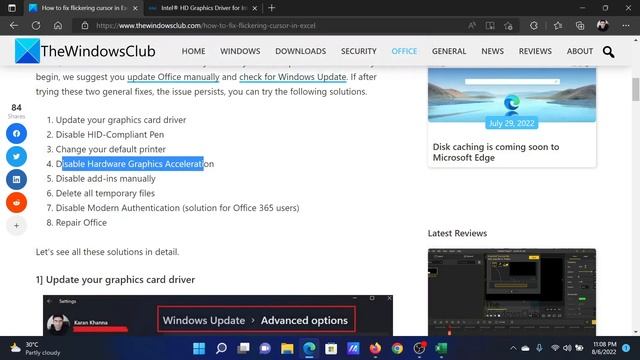Open 'Disk caching is coming soon' article

coord(496,152)
